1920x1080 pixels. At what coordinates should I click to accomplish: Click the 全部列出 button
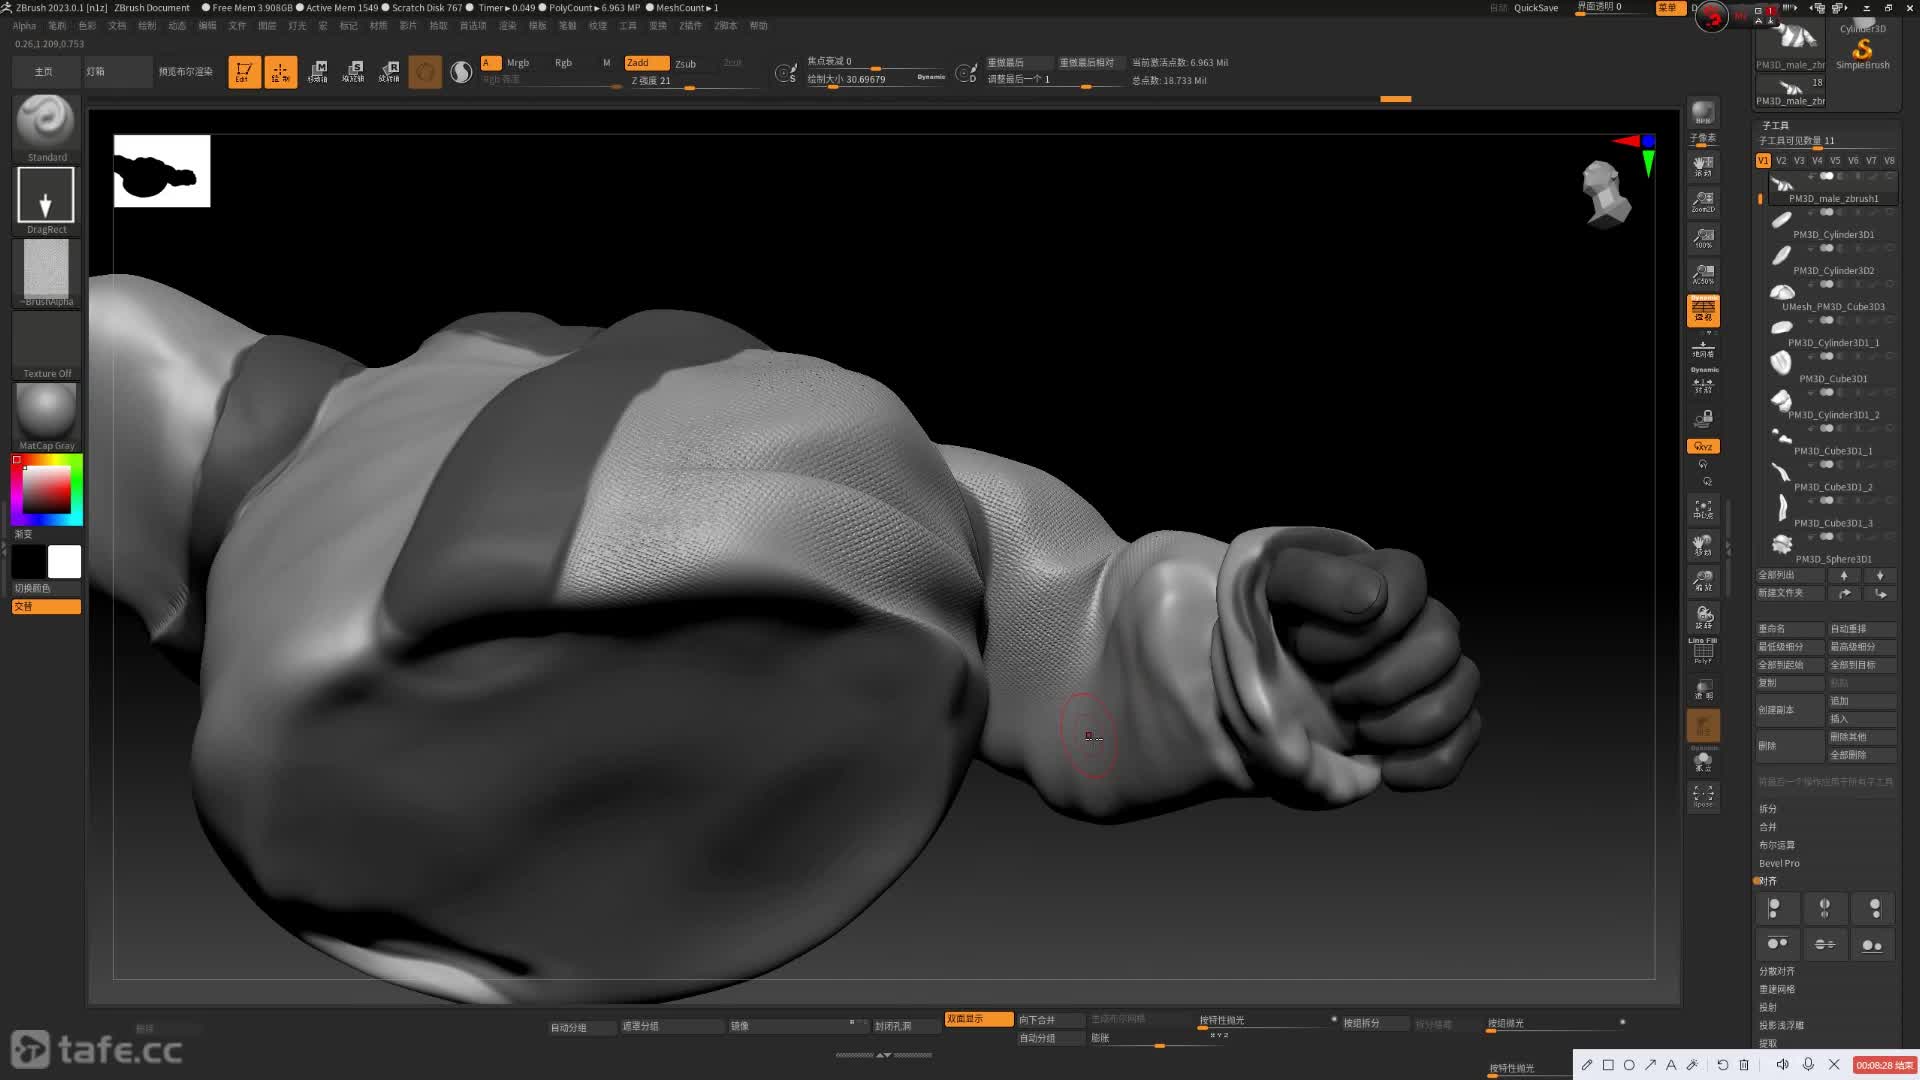click(x=1790, y=575)
